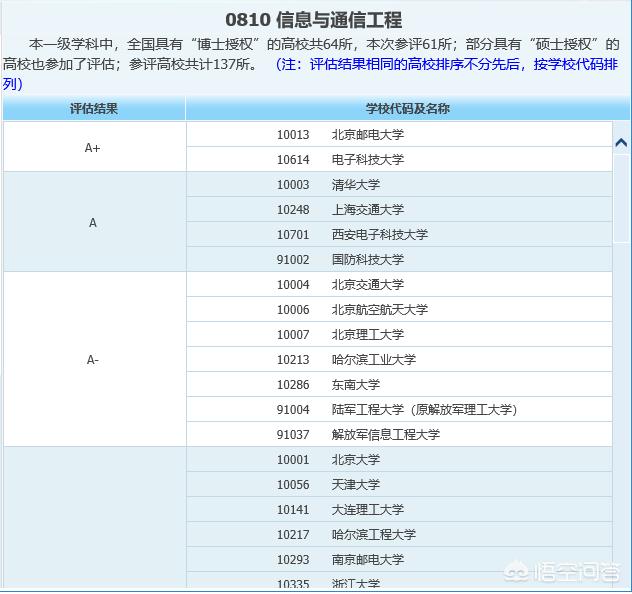The image size is (632, 594).
Task: Click the row 10217 哈尔滨工程大学
Action: tap(399, 534)
